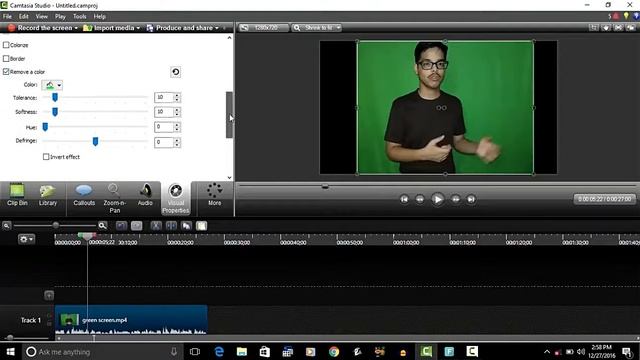Click the timeline Undo button
Viewport: 640px width, 360px height.
click(121, 226)
